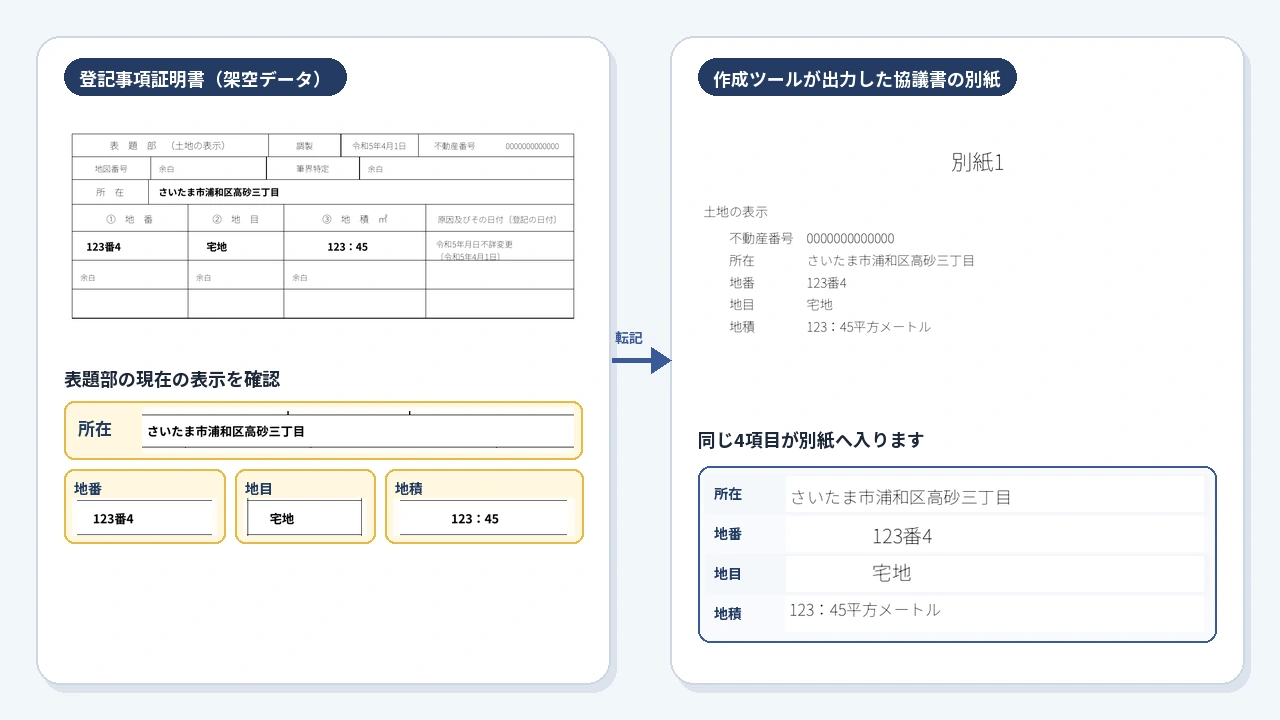Select 宅地 in the registry table
This screenshot has height=720, width=1280.
pos(216,246)
